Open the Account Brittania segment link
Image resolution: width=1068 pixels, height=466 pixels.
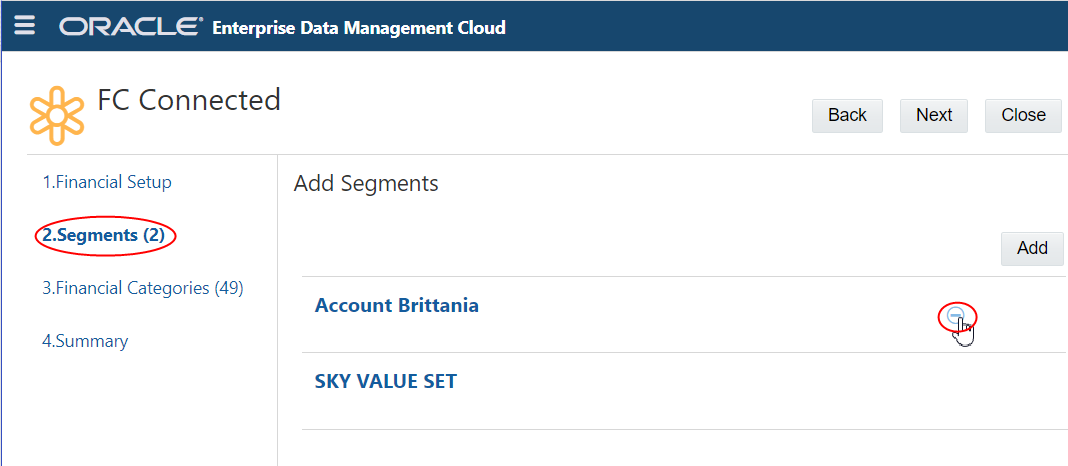point(396,305)
